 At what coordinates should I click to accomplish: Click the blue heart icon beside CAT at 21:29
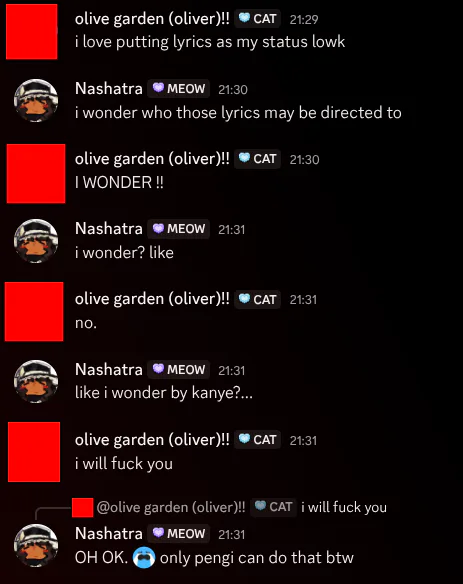[x=244, y=18]
